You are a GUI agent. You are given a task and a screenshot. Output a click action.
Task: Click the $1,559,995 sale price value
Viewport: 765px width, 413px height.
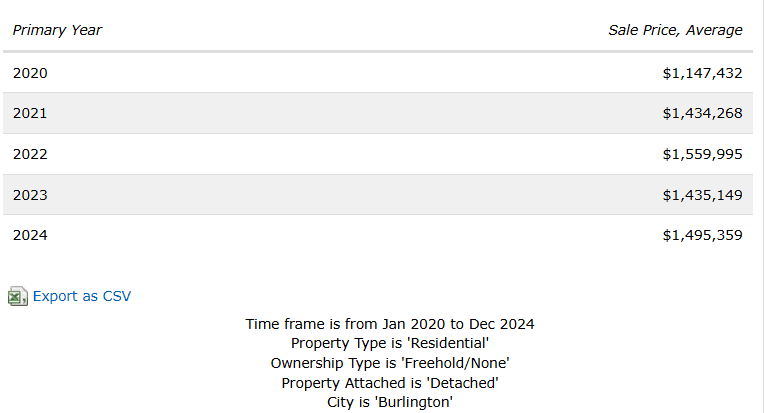coord(702,154)
